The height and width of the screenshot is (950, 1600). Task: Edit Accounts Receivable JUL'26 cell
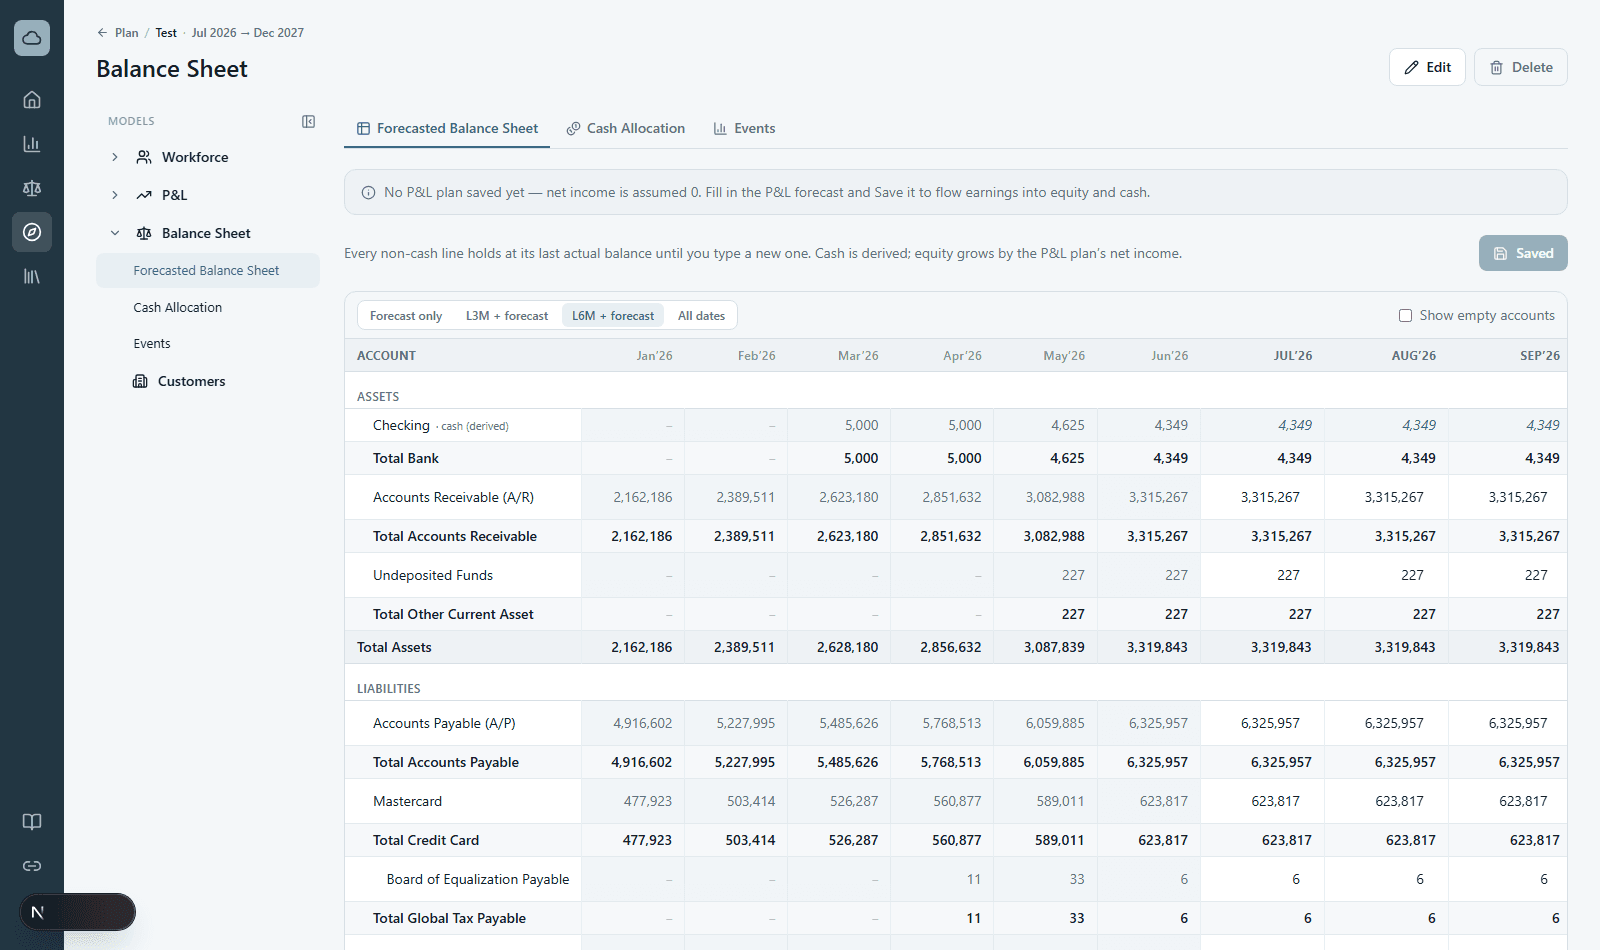click(x=1262, y=497)
